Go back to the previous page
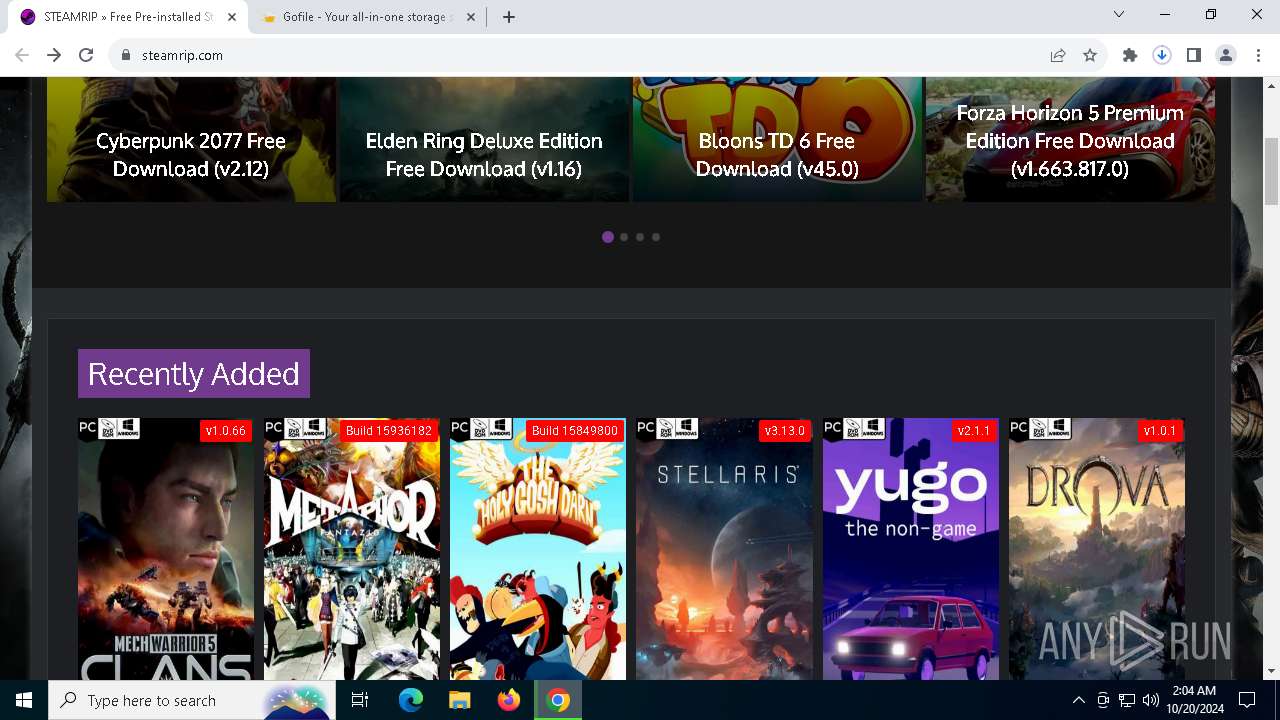 click(22, 55)
